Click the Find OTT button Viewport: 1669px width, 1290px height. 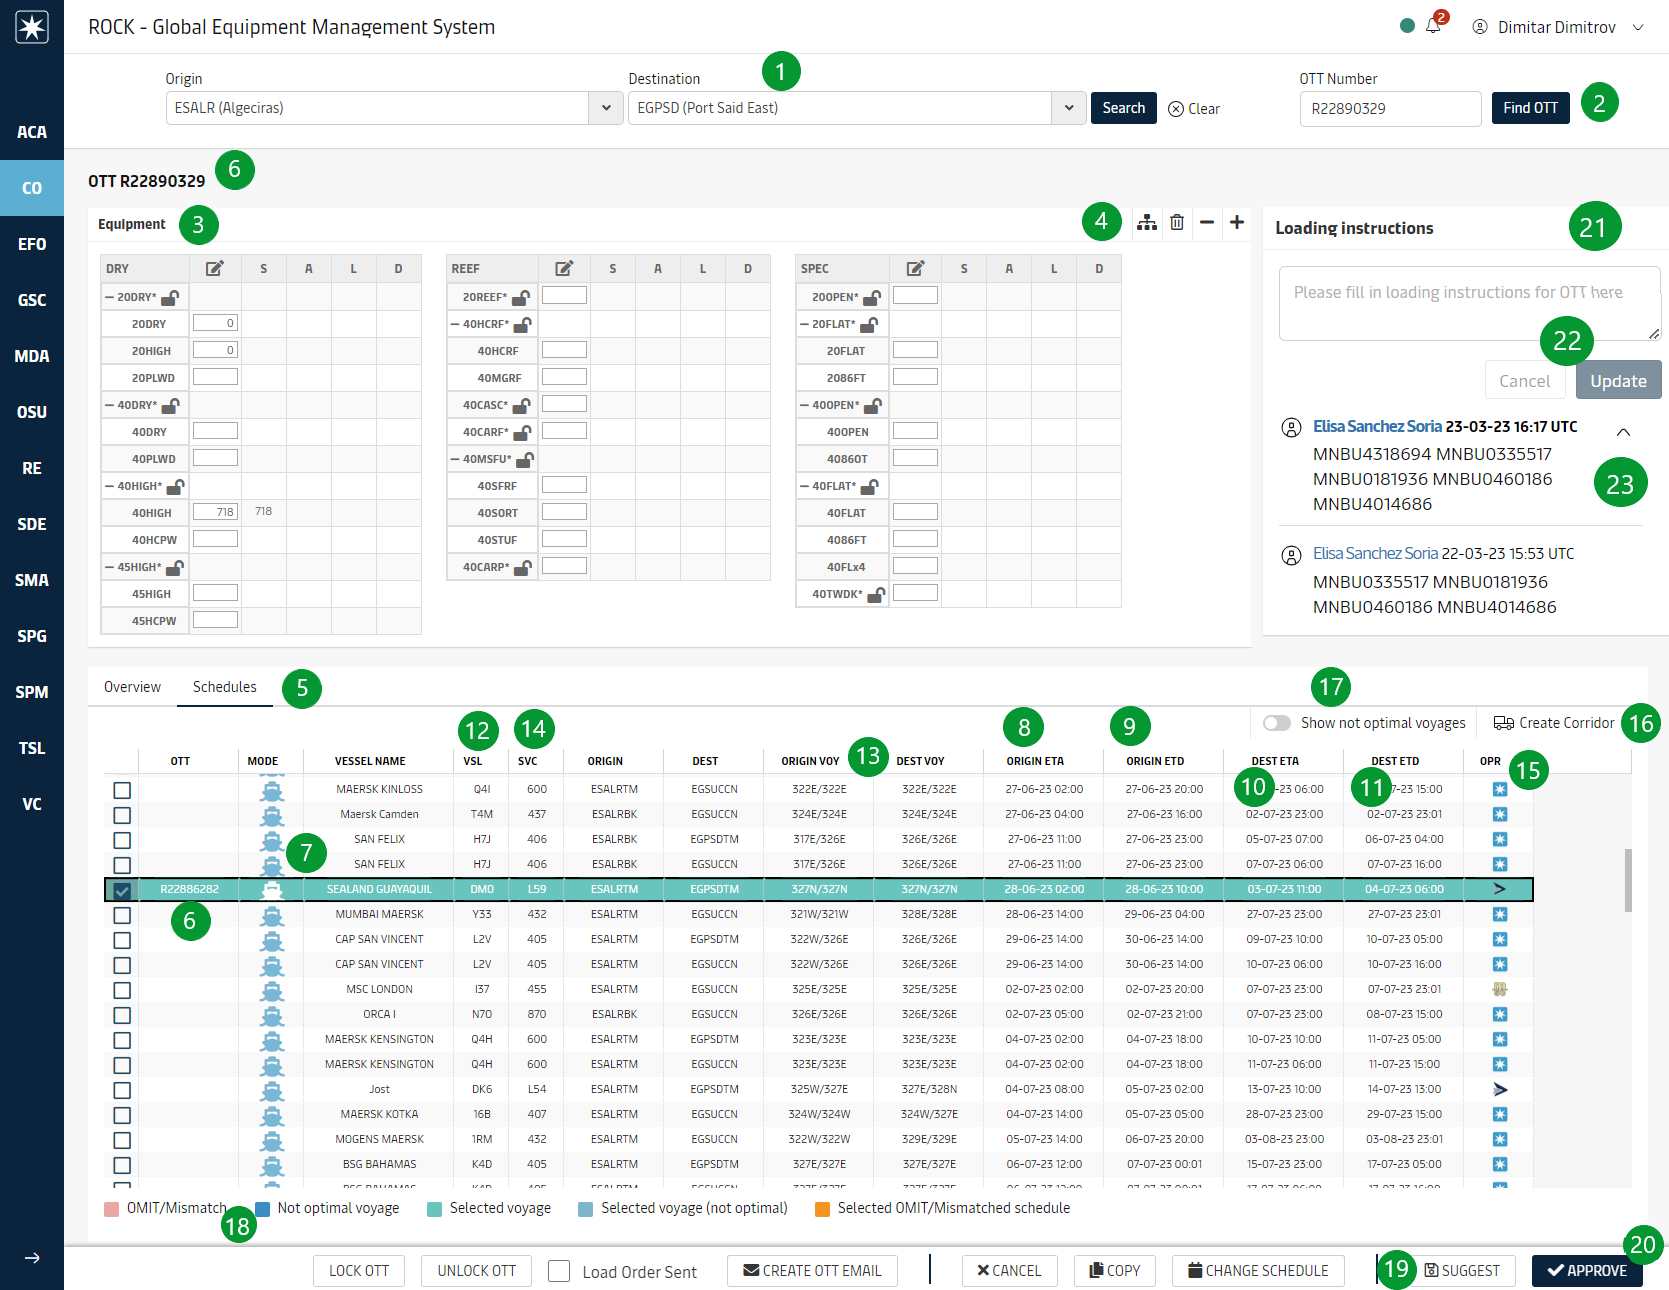tap(1530, 108)
